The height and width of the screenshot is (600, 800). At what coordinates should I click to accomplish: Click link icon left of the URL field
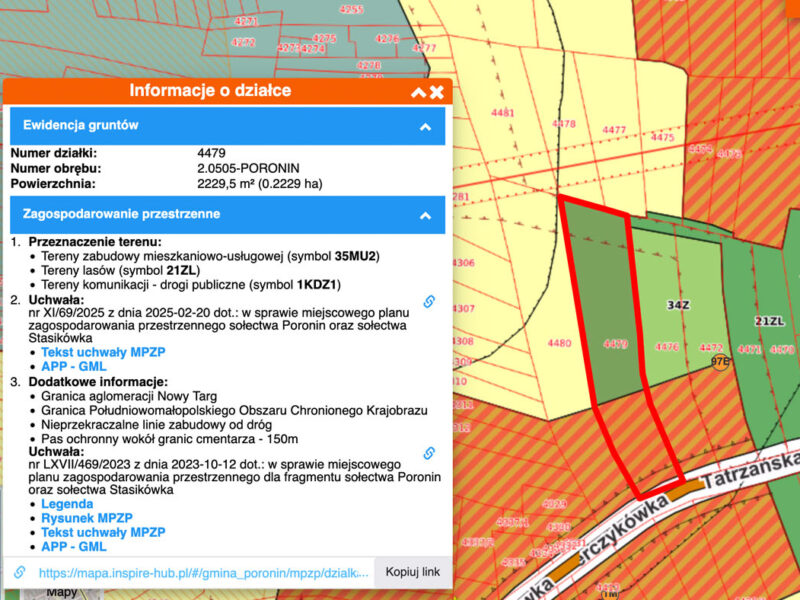tap(20, 572)
